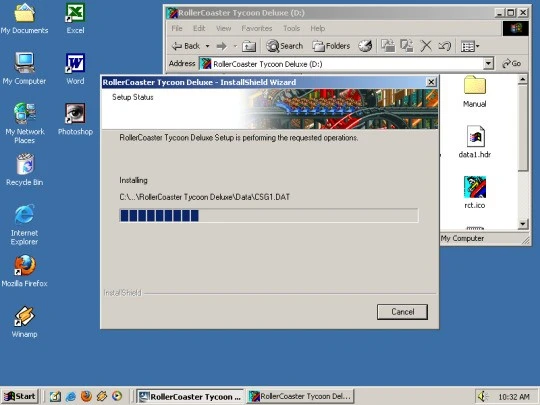Select the data1.hdr file icon
The width and height of the screenshot is (540, 405).
[475, 142]
